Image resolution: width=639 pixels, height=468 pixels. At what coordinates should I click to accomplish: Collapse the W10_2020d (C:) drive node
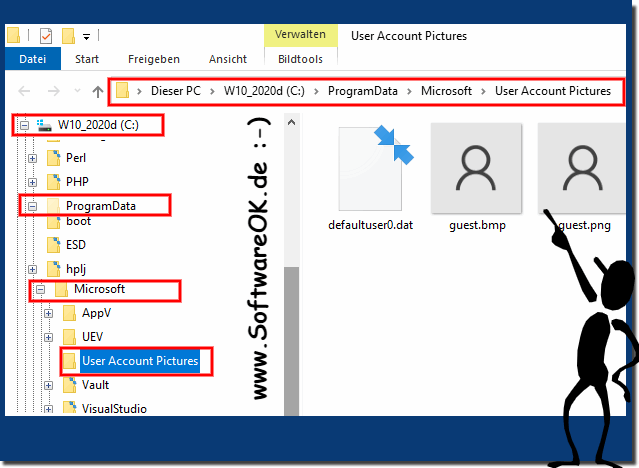coord(24,125)
